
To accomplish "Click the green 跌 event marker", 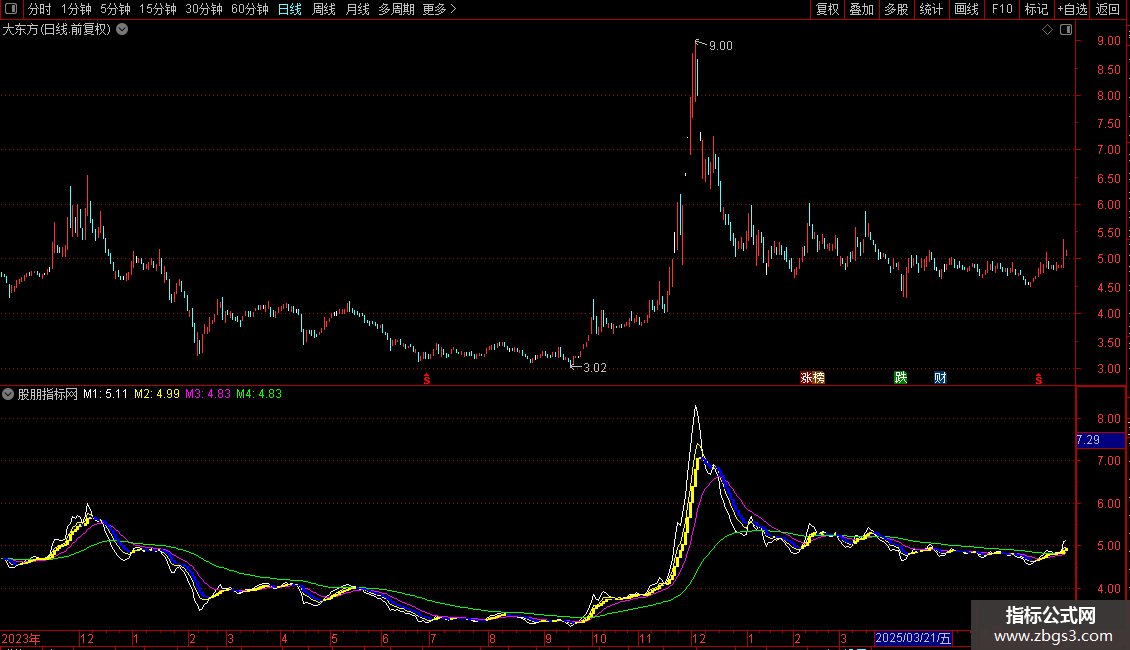I will pos(901,378).
